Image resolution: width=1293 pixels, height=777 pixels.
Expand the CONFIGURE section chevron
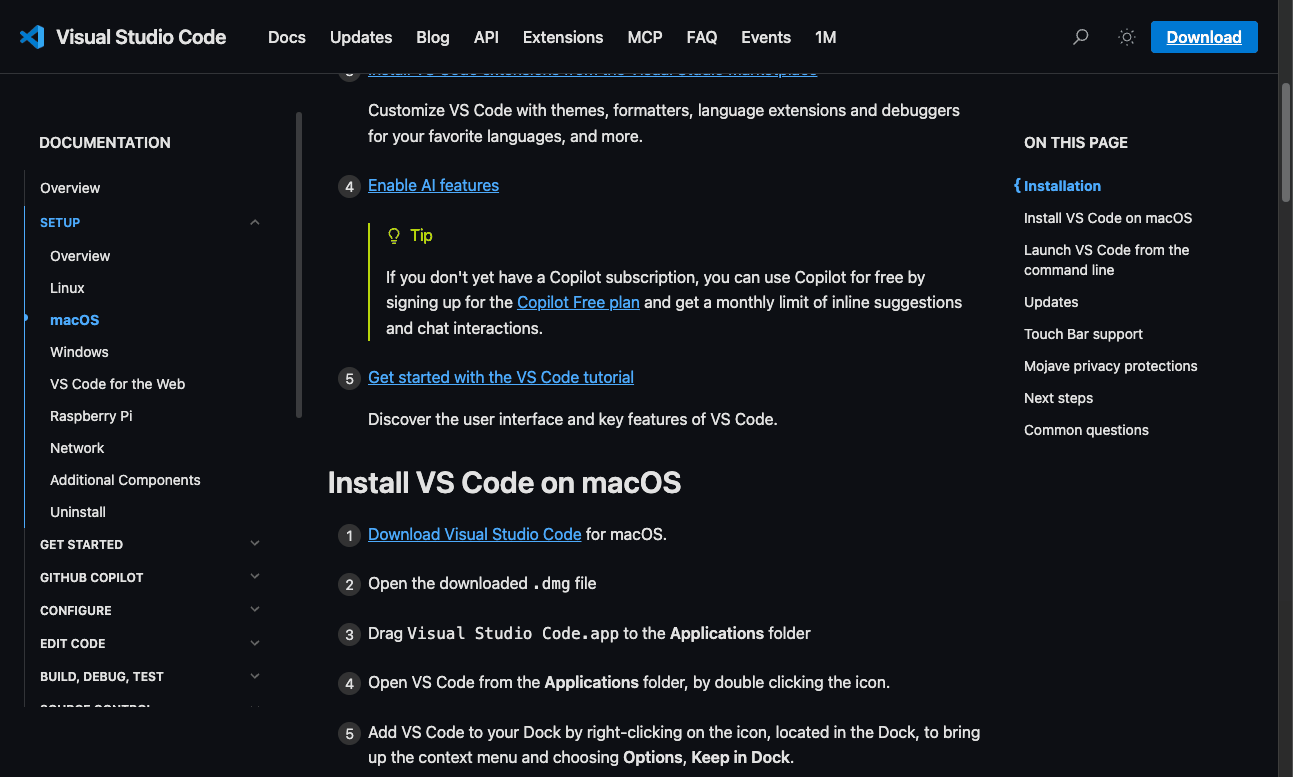(255, 610)
